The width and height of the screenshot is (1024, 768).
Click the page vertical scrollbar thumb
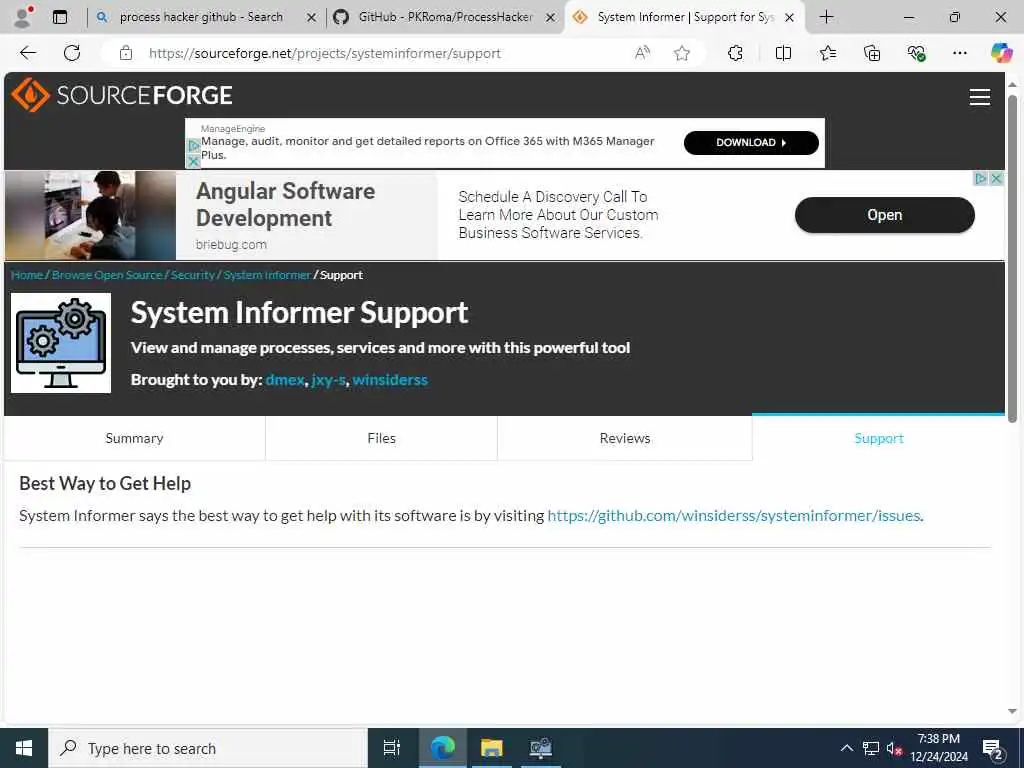(x=1012, y=259)
